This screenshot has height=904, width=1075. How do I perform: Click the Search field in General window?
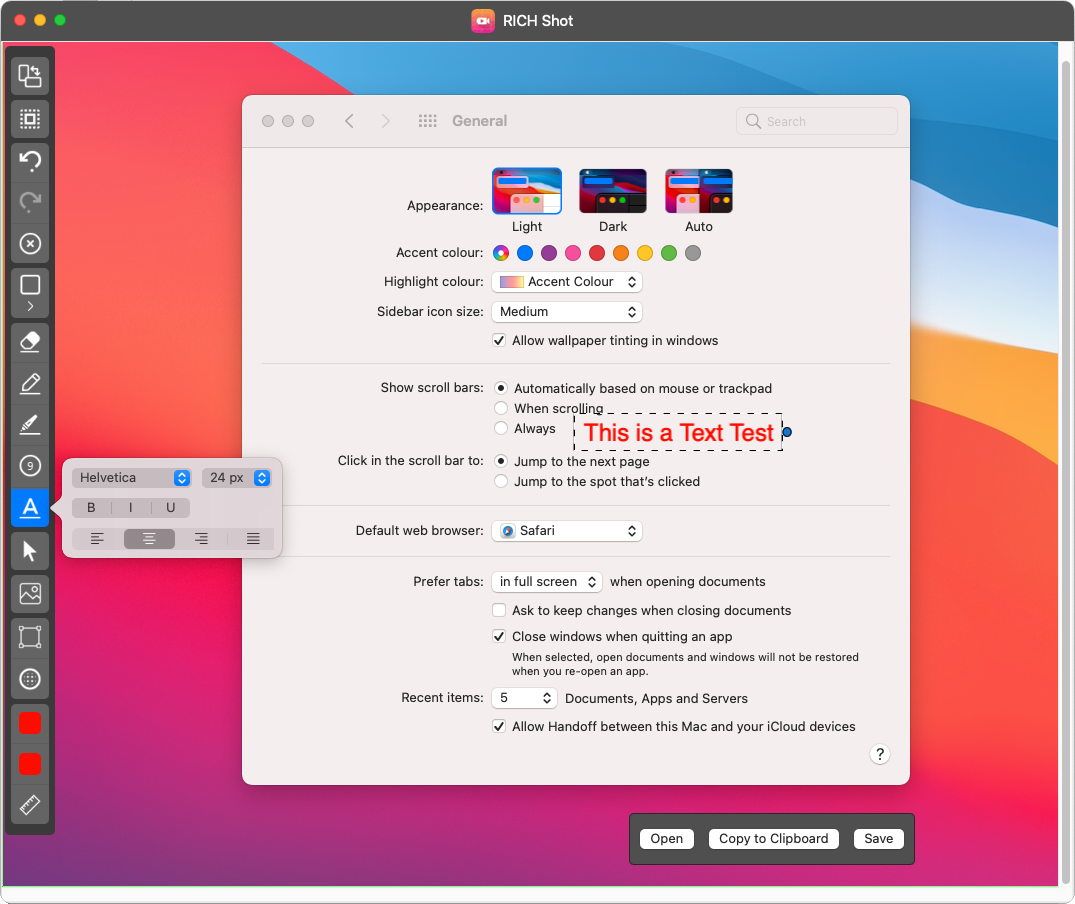click(x=817, y=121)
